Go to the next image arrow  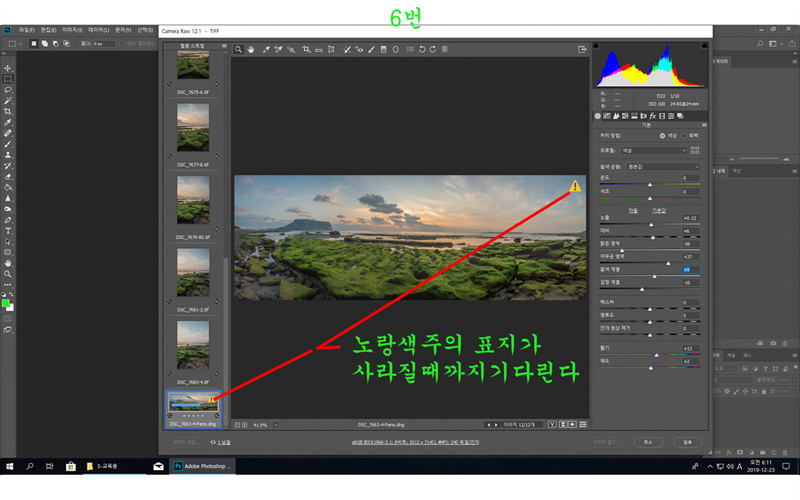495,424
